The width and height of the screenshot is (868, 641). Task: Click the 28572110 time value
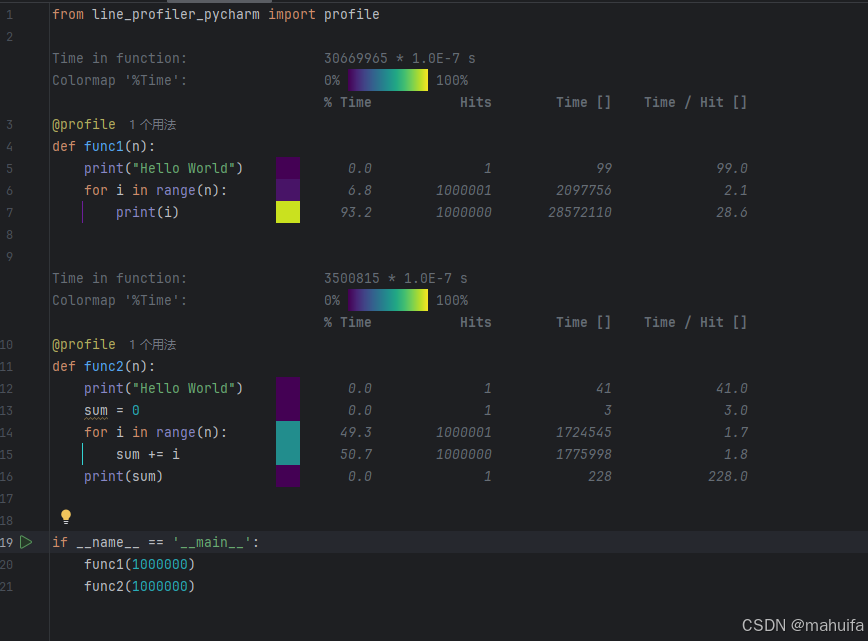tap(580, 212)
